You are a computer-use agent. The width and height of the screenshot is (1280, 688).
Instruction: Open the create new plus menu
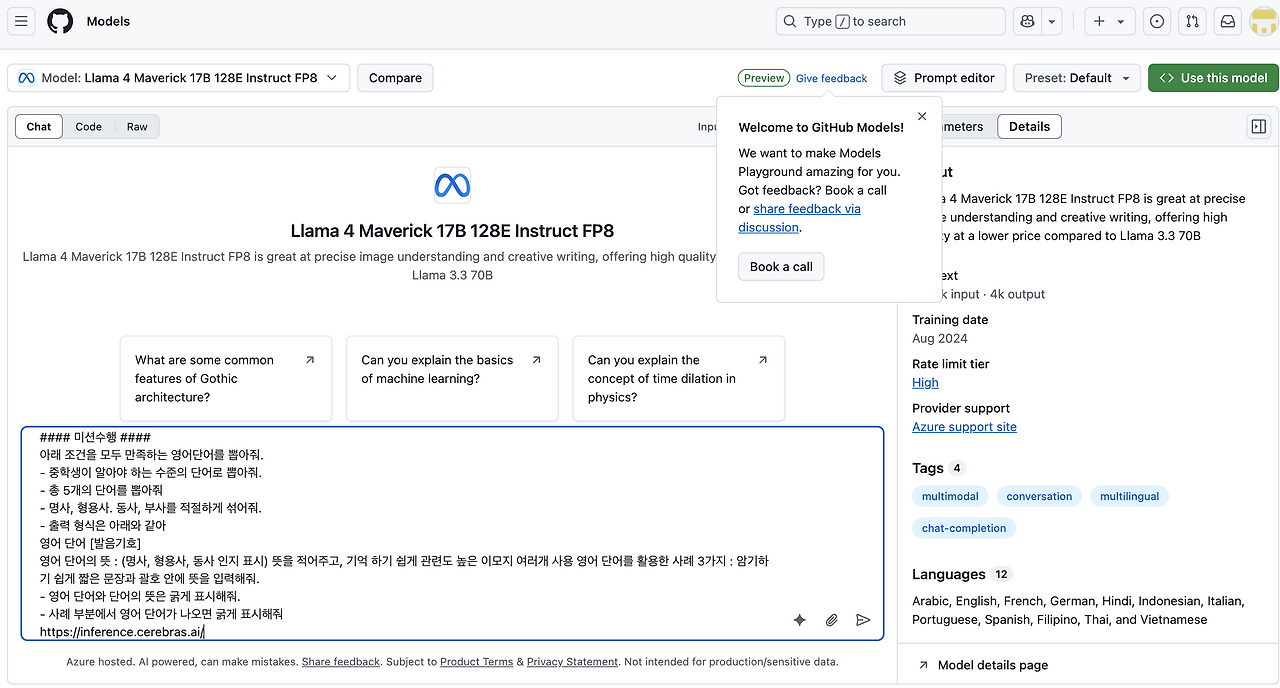click(1108, 21)
